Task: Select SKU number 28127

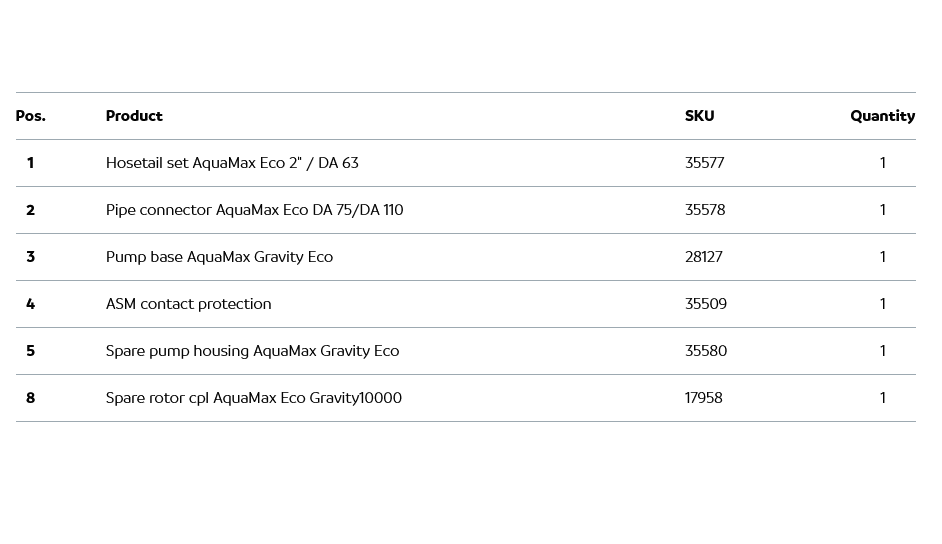Action: [x=703, y=257]
